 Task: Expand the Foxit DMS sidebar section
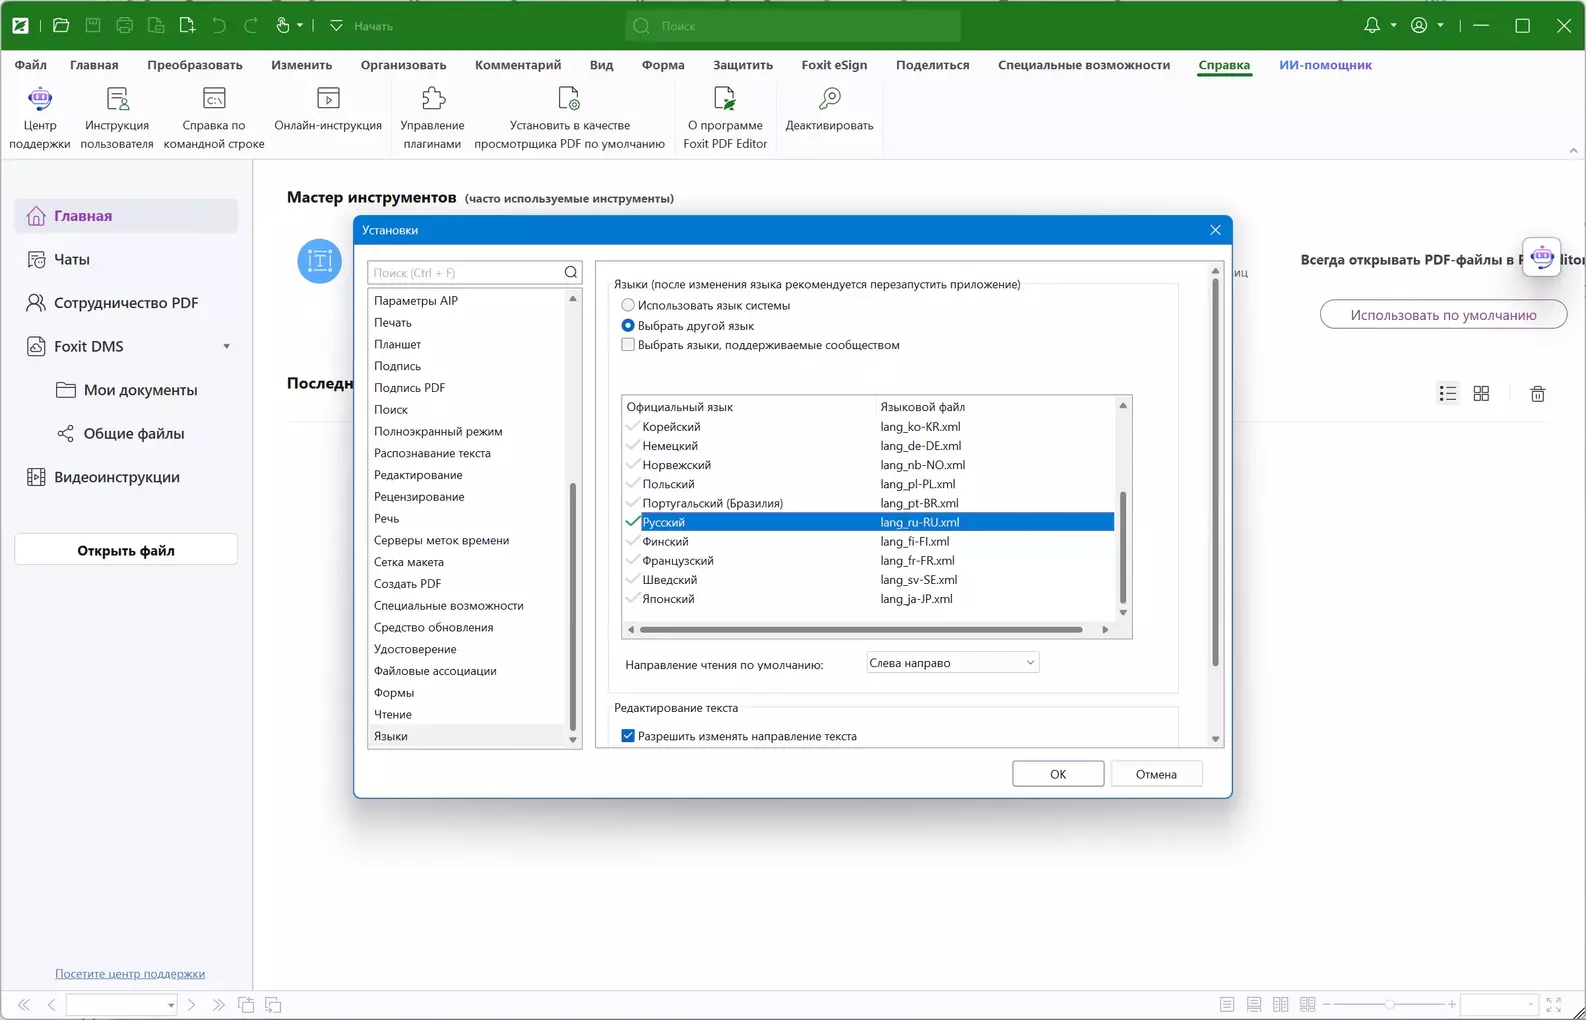pyautogui.click(x=226, y=347)
